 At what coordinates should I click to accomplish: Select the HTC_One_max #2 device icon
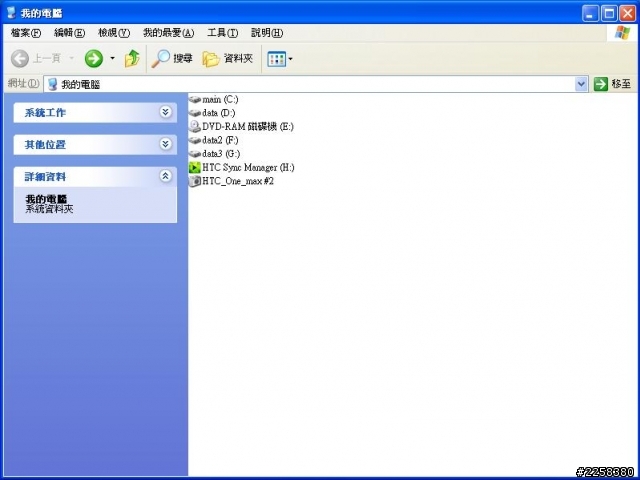[195, 181]
